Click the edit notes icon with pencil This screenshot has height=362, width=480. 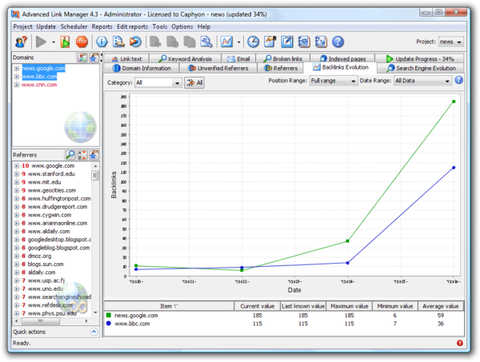[x=270, y=42]
